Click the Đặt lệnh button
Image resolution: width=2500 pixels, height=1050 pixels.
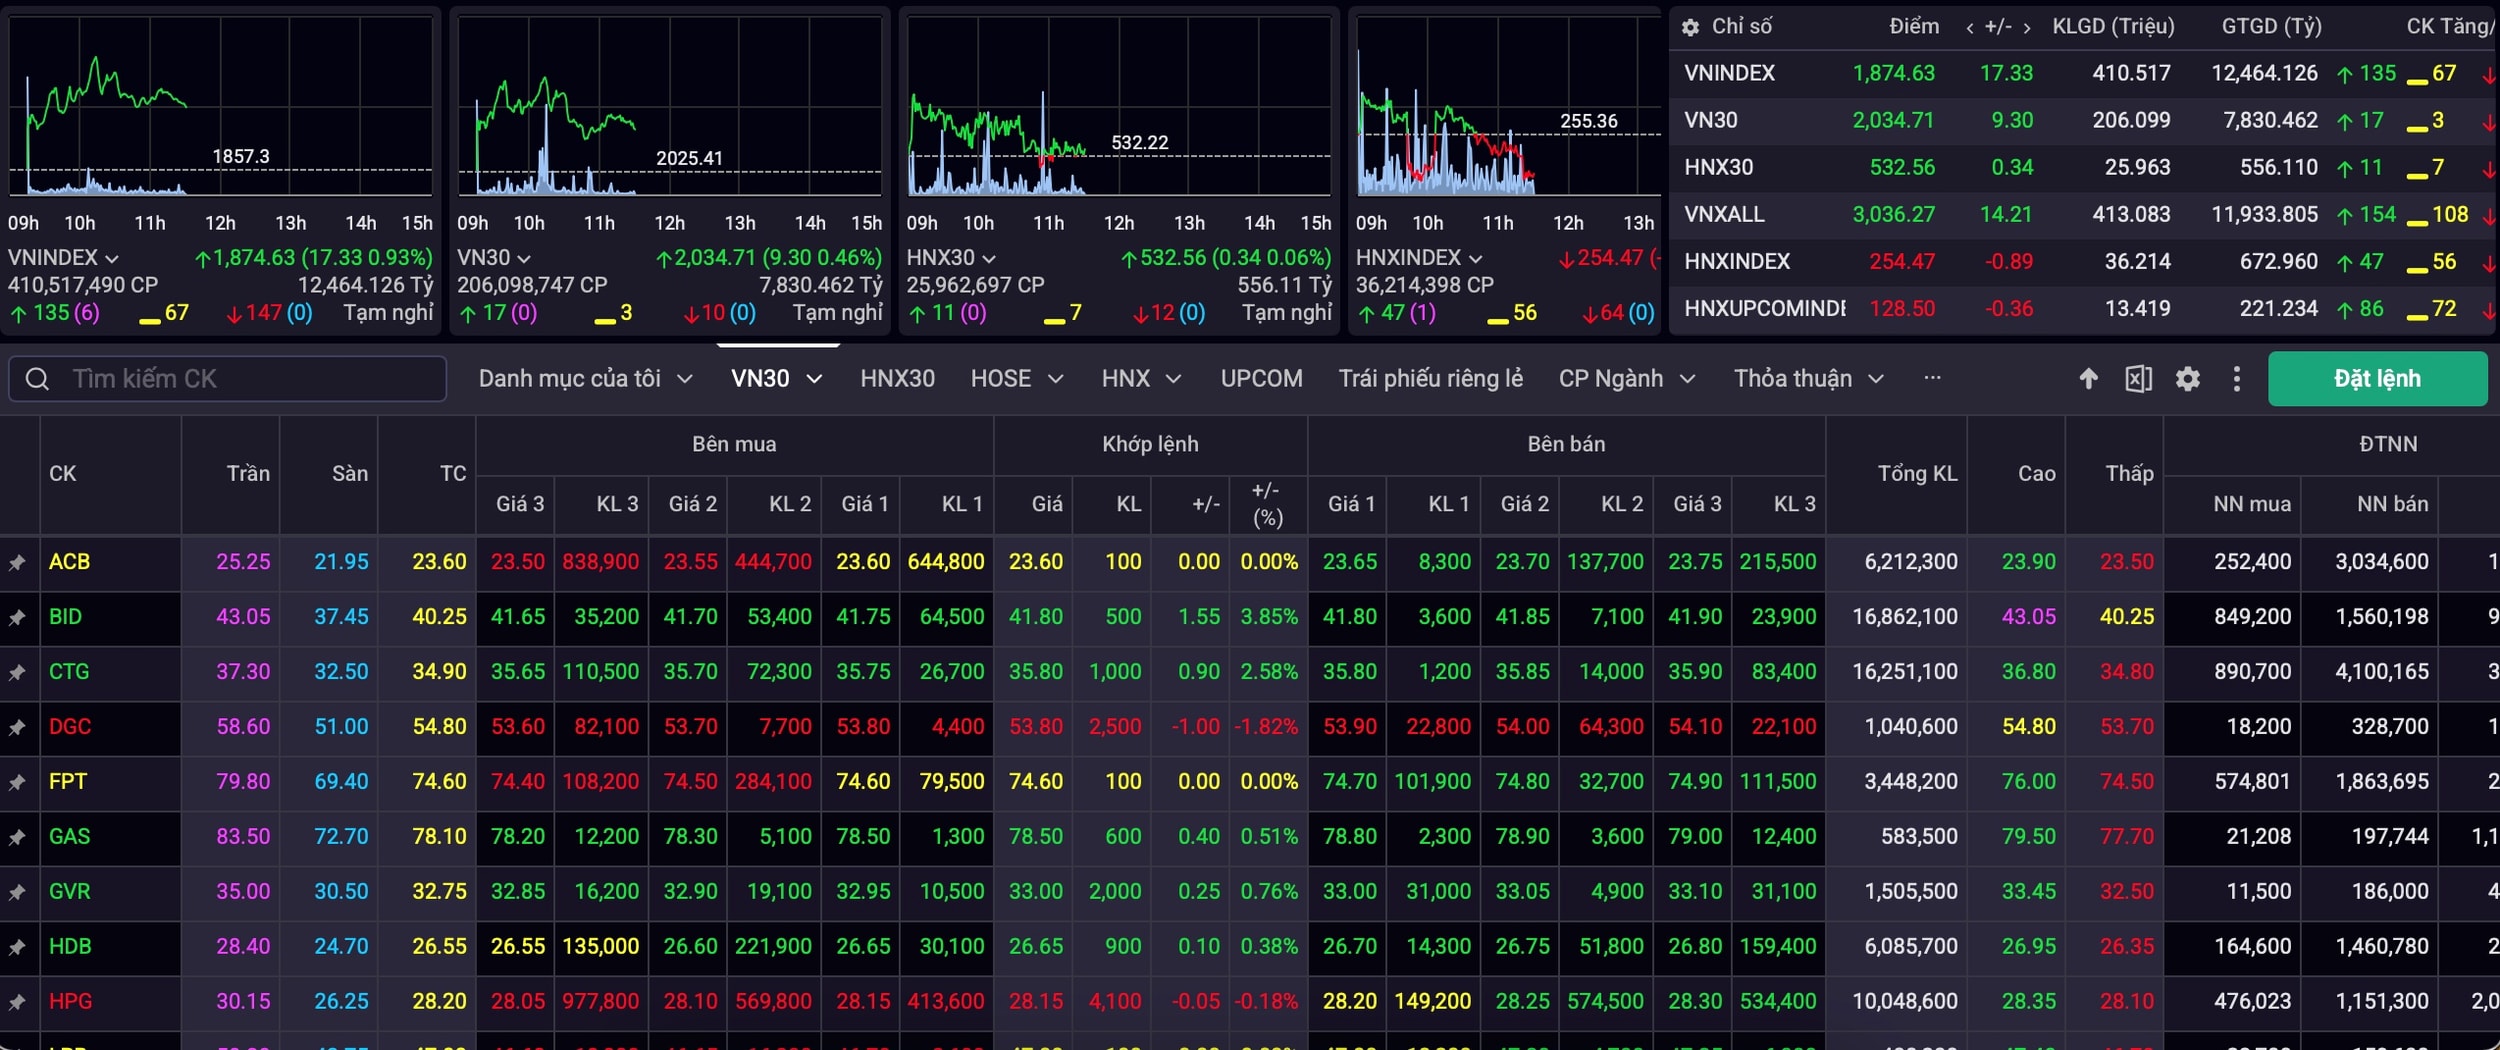[x=2377, y=379]
